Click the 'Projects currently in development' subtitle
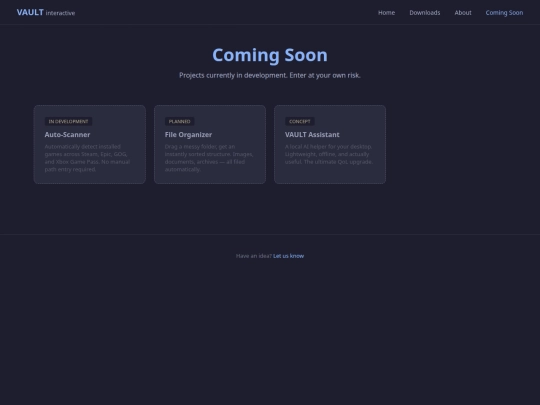 click(270, 75)
